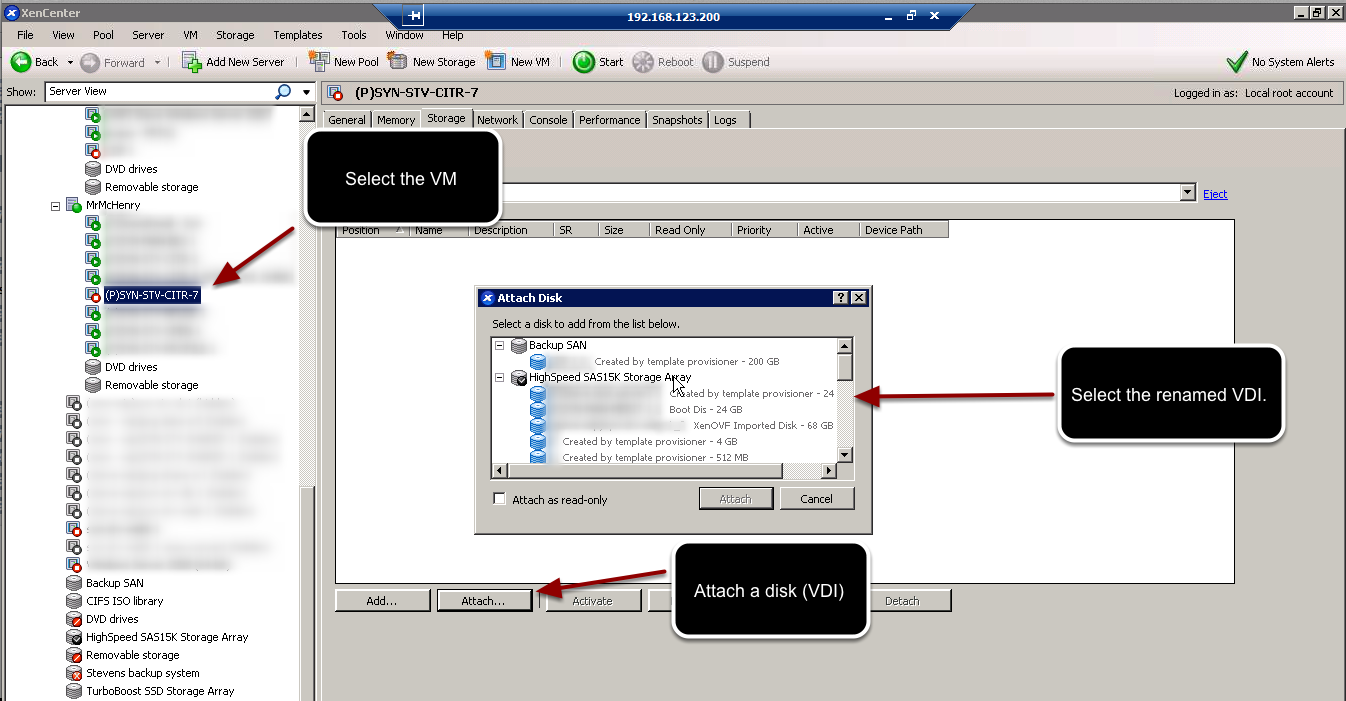
Task: Open the File menu
Action: [25, 35]
